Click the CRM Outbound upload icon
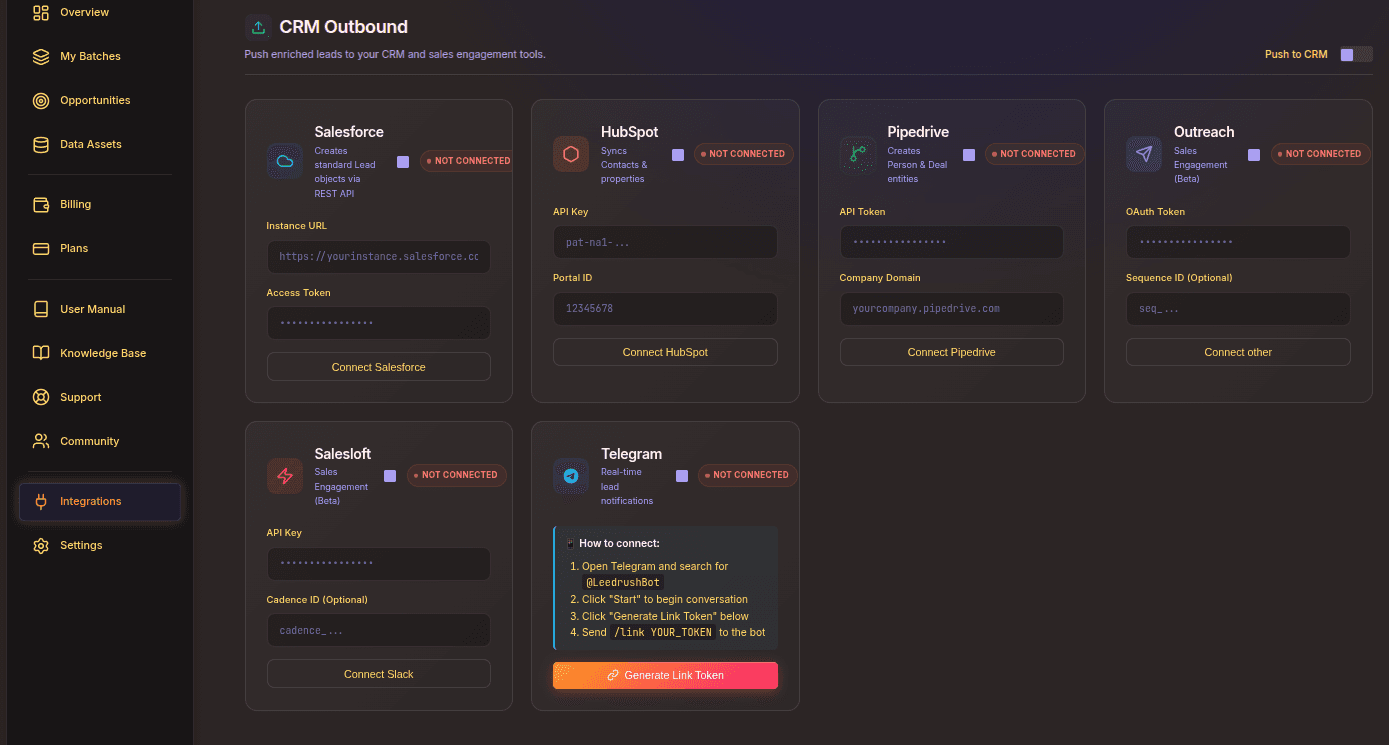The image size is (1389, 745). pyautogui.click(x=259, y=26)
